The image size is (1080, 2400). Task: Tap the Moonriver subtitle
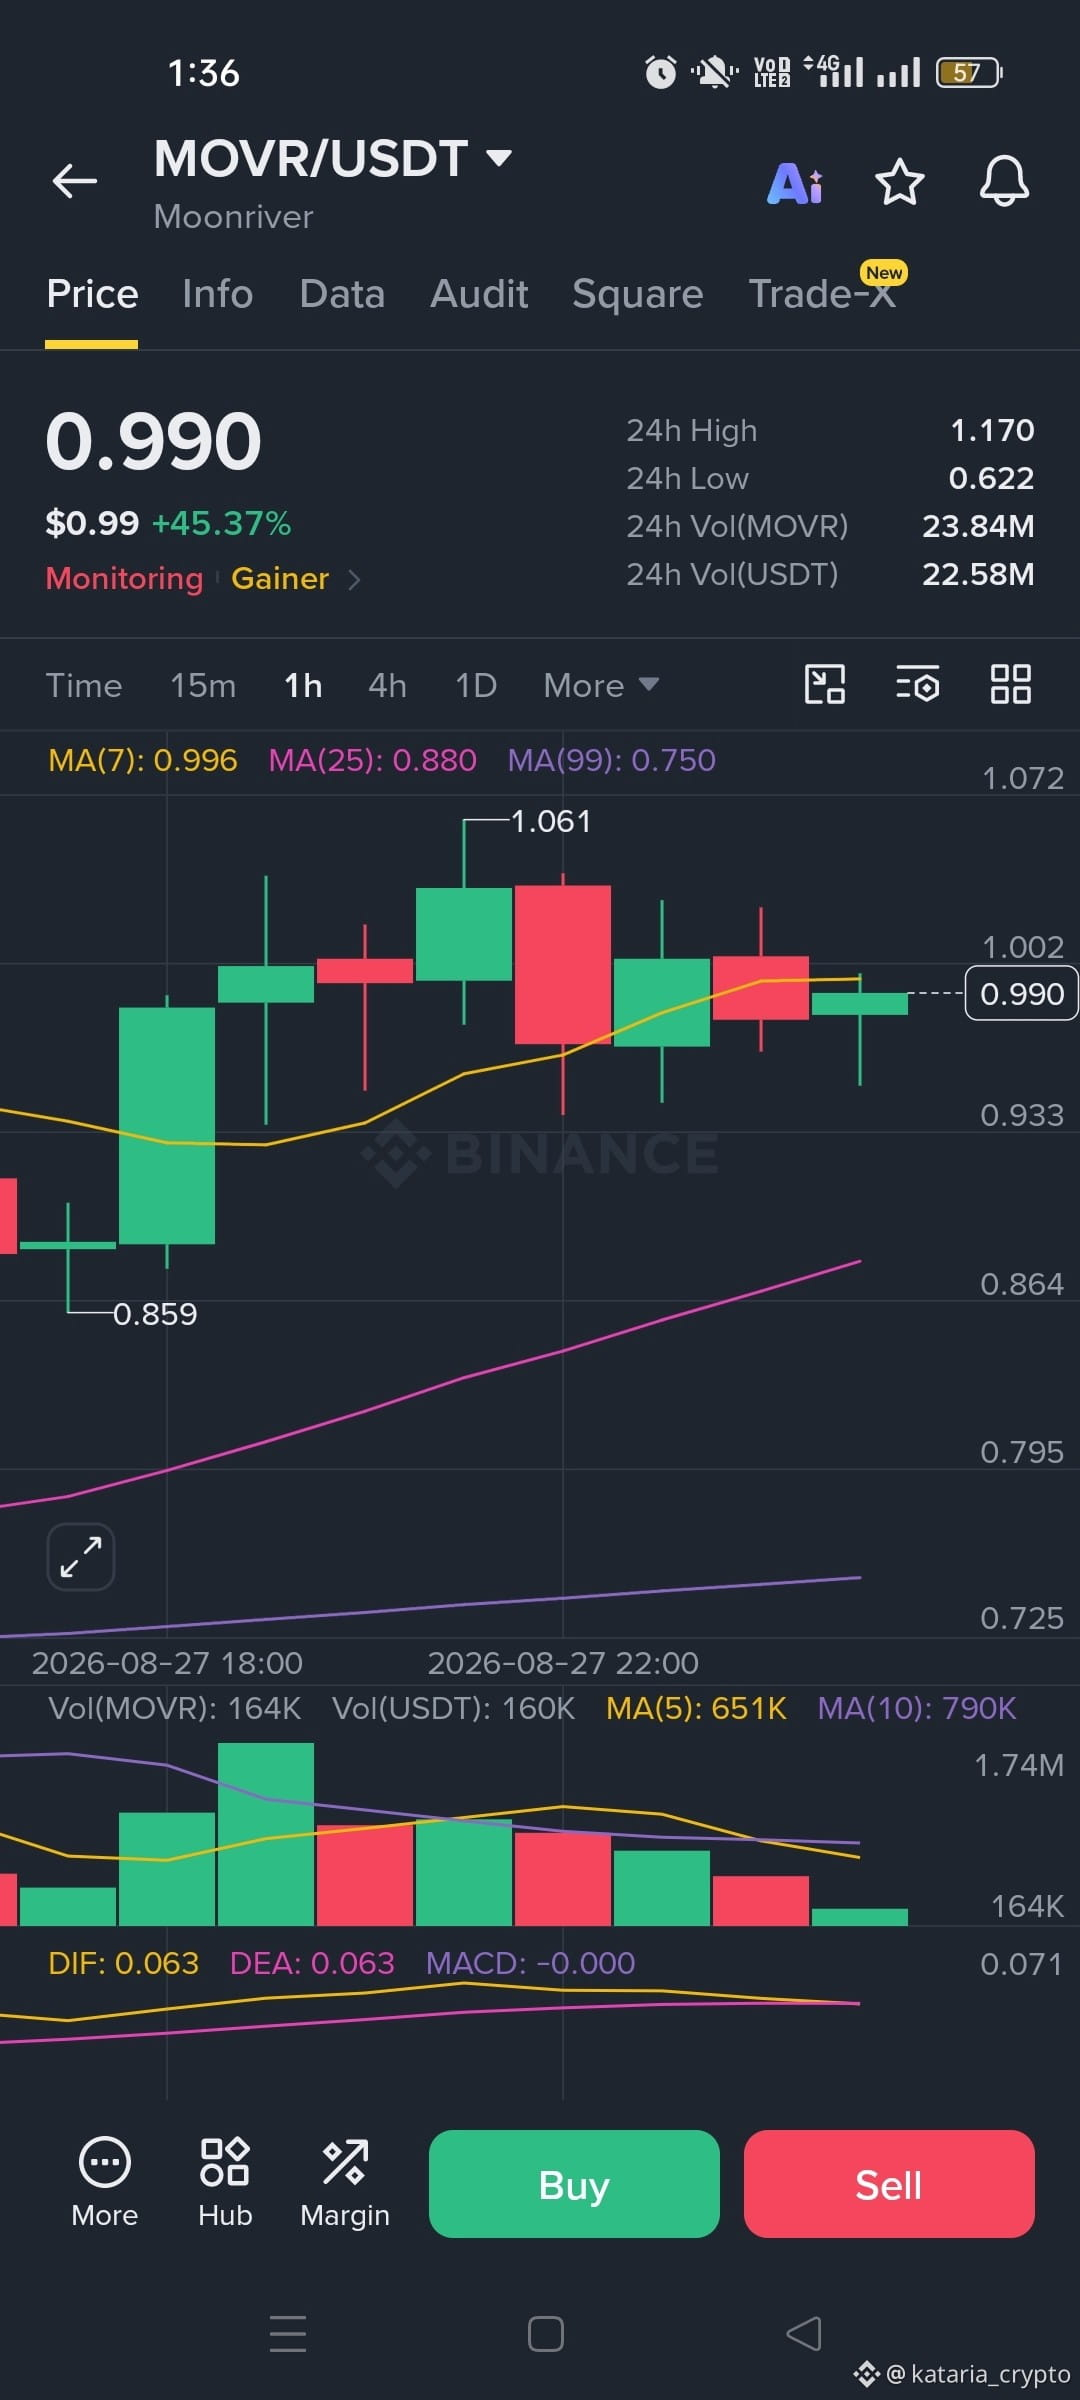[x=234, y=217]
